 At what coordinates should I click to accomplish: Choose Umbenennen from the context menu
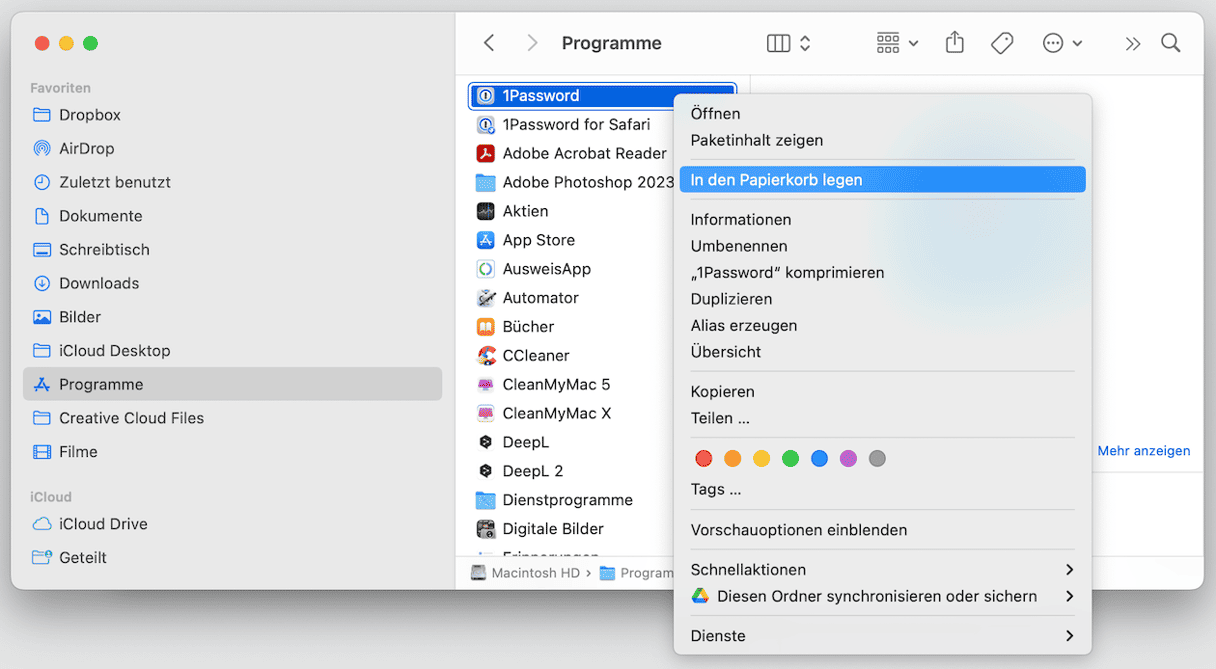coord(882,246)
